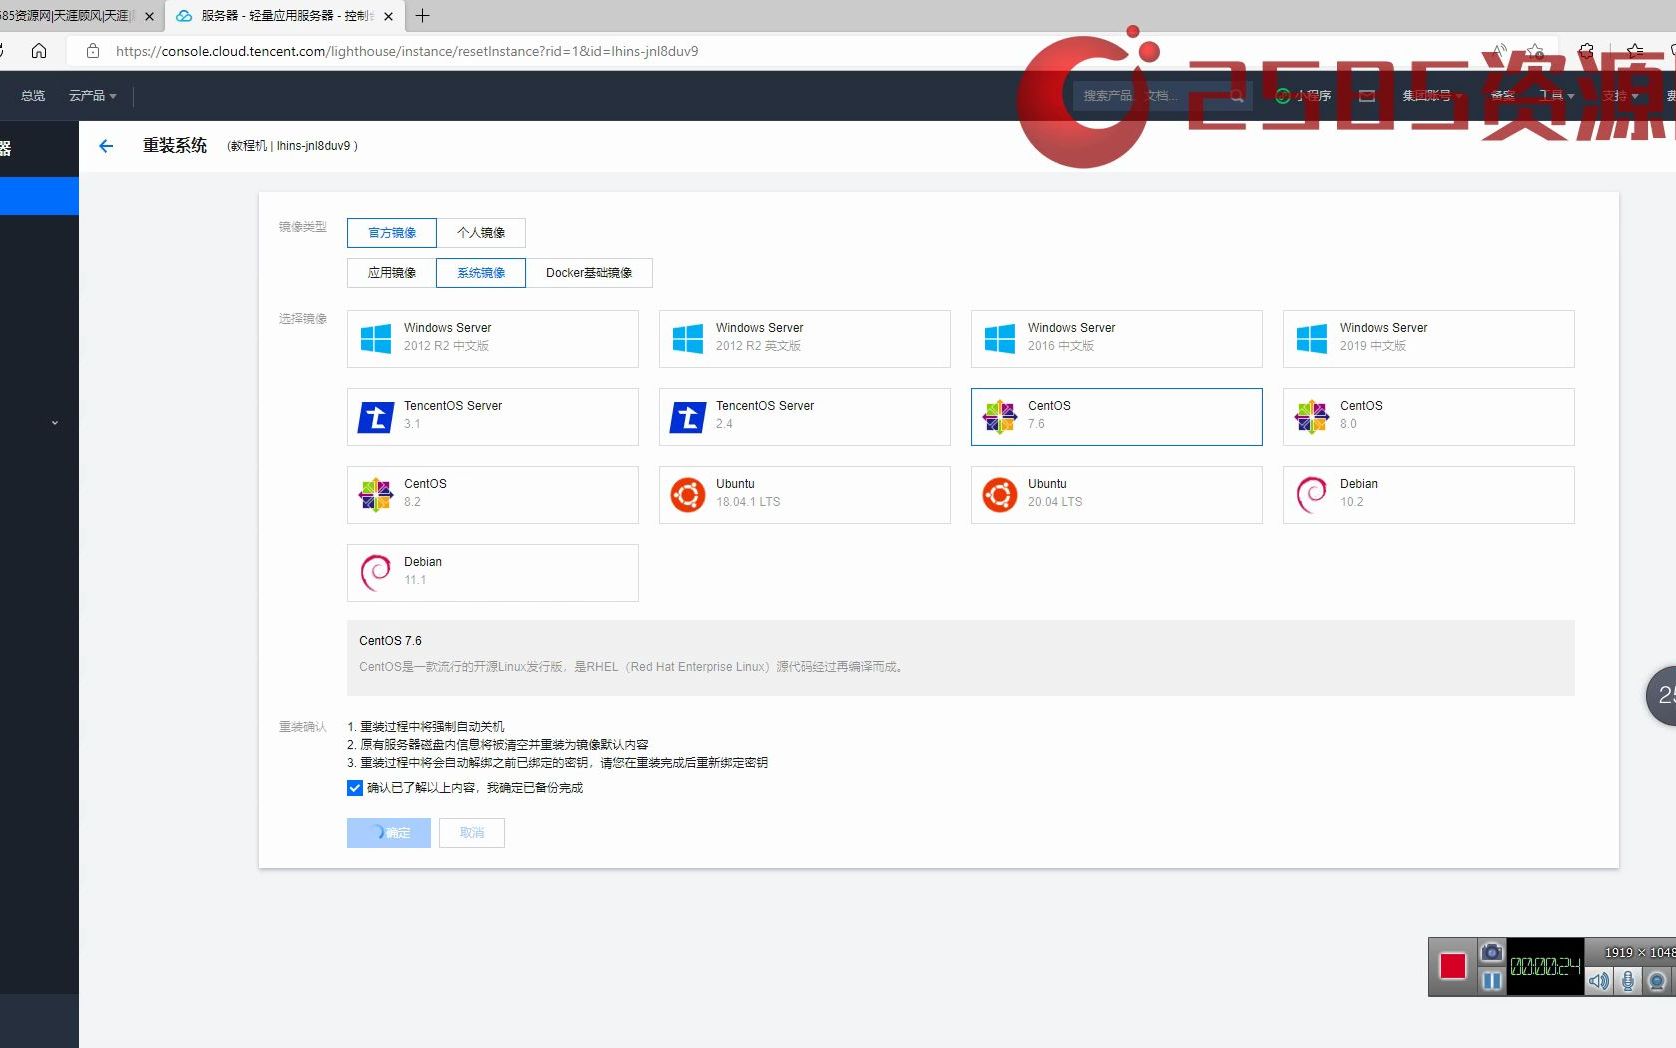Switch to 系统镜像 tab
1676x1048 pixels.
481,273
